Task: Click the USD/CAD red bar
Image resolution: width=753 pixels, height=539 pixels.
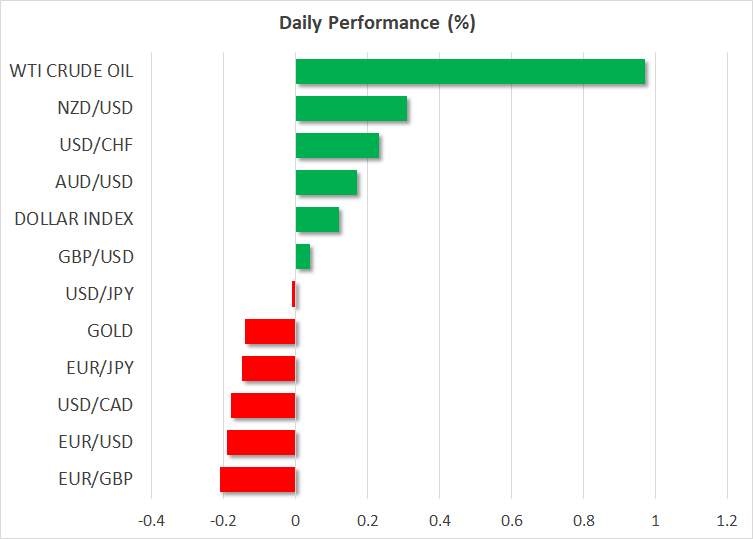Action: tap(263, 405)
